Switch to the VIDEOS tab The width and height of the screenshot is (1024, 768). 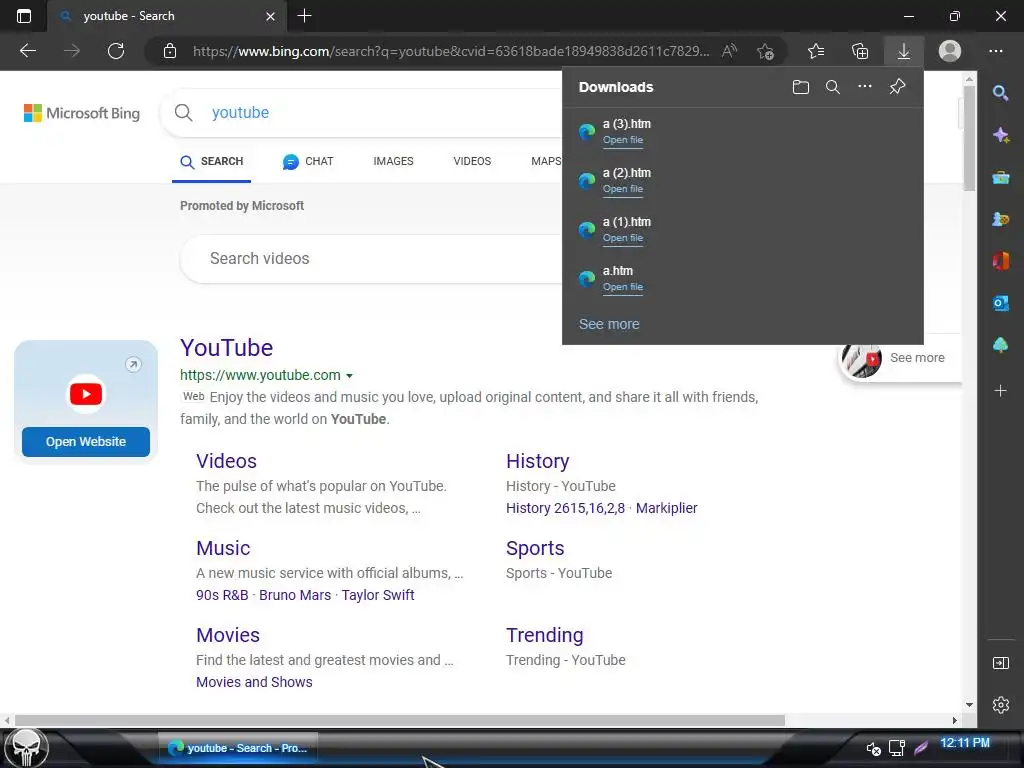(x=472, y=161)
